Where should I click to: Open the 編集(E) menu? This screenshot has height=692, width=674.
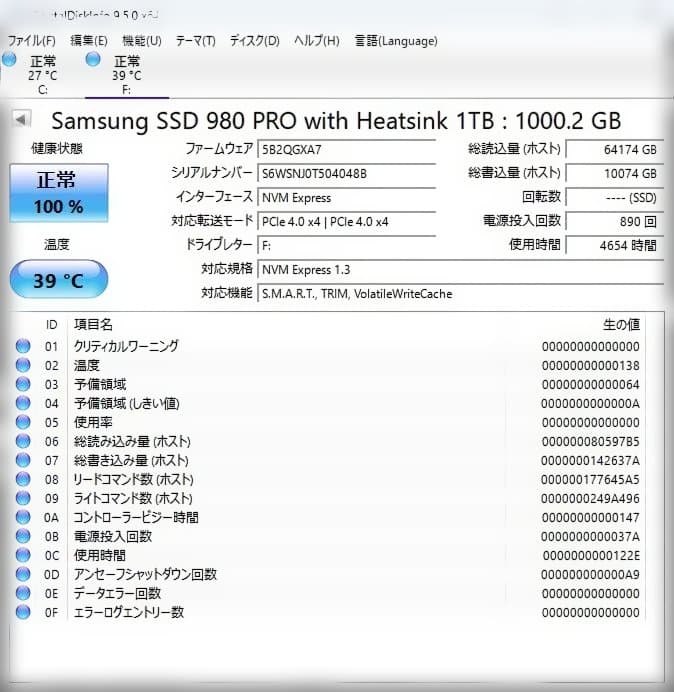coord(89,41)
